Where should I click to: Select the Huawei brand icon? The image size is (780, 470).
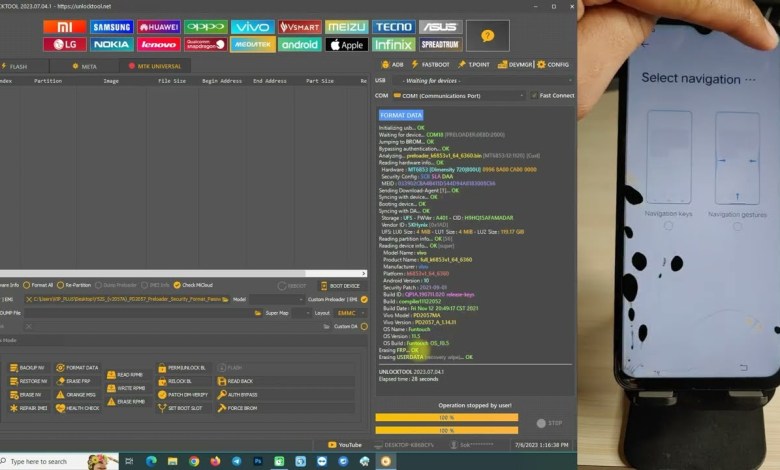tap(159, 27)
